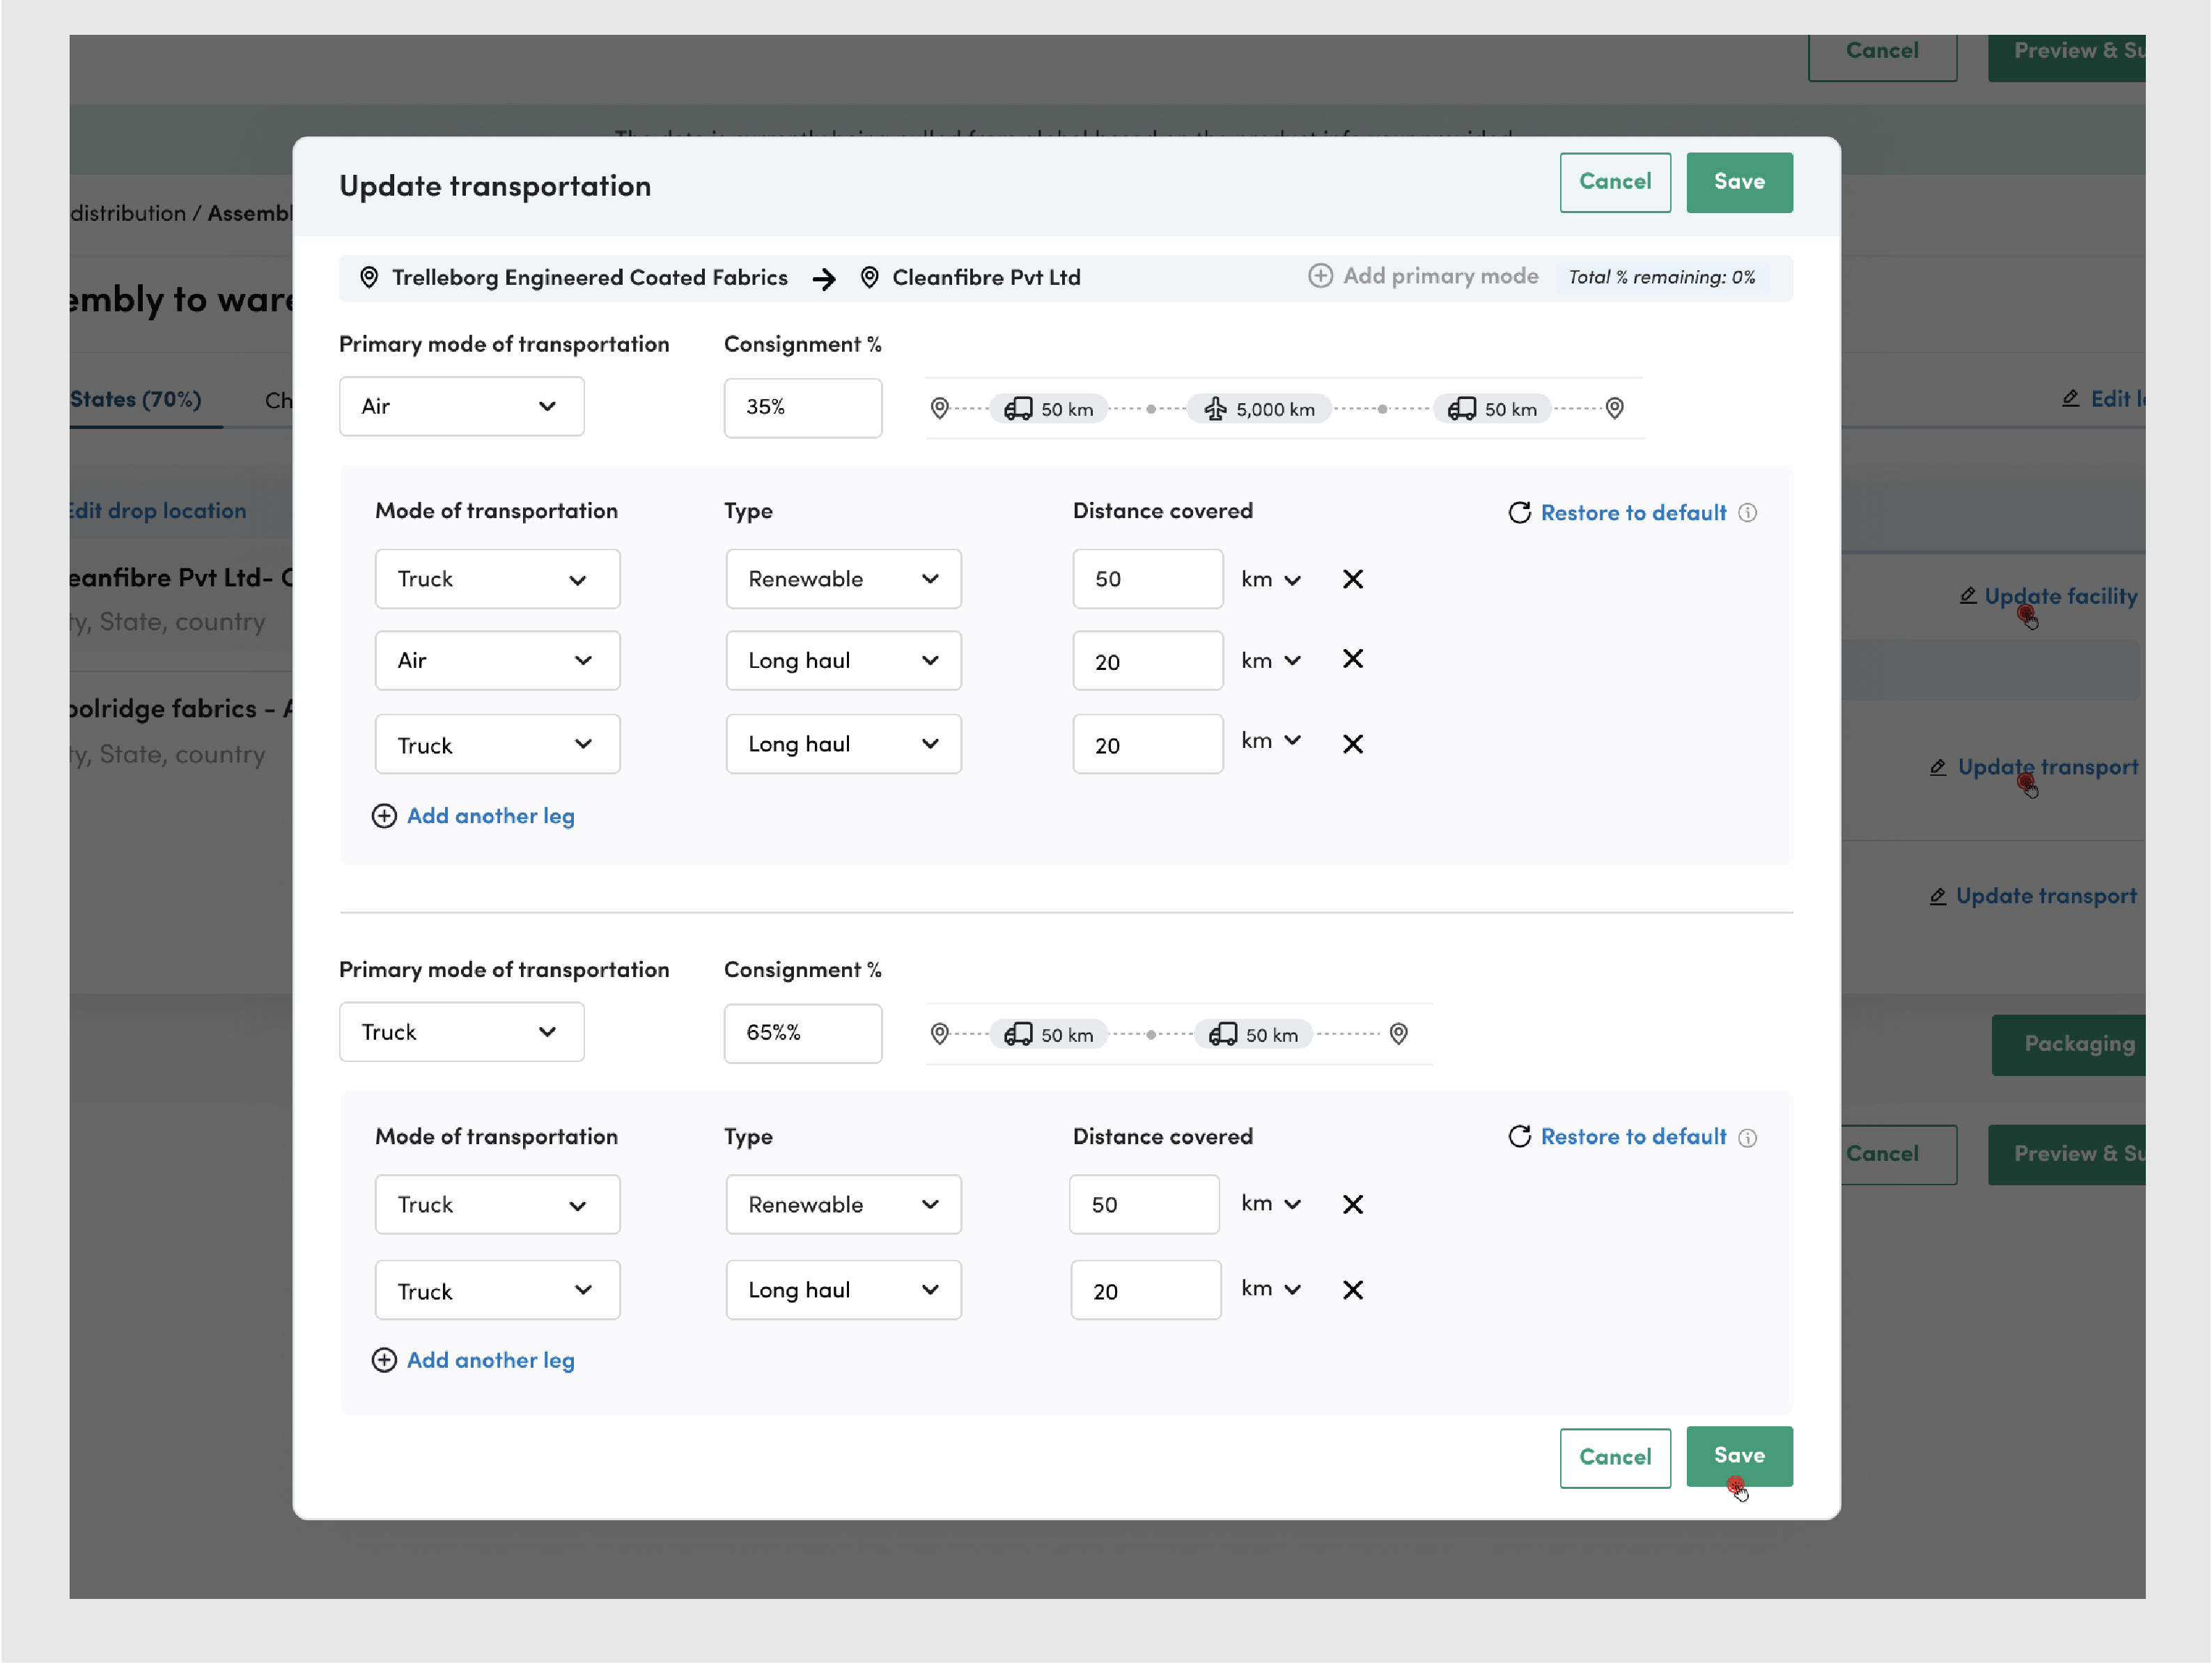Click info icon beside first Restore to default

[1747, 513]
